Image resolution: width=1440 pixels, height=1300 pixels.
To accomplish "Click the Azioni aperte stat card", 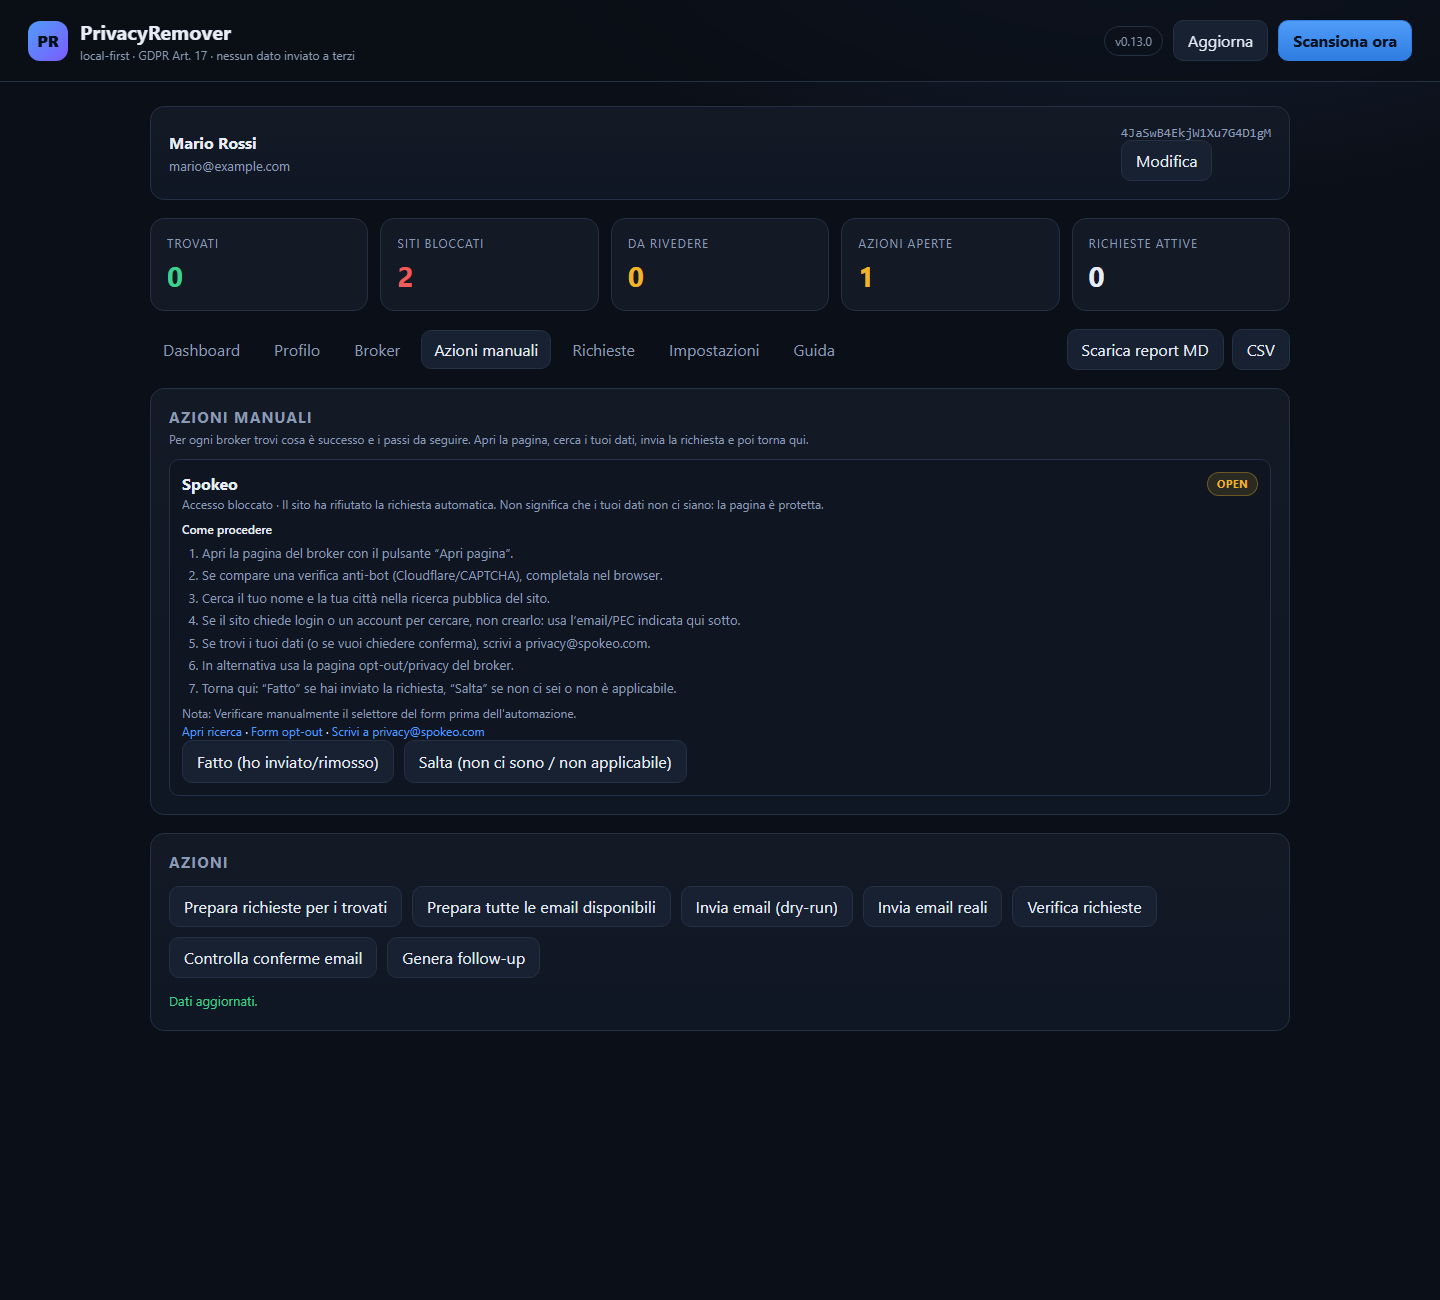I will [950, 264].
